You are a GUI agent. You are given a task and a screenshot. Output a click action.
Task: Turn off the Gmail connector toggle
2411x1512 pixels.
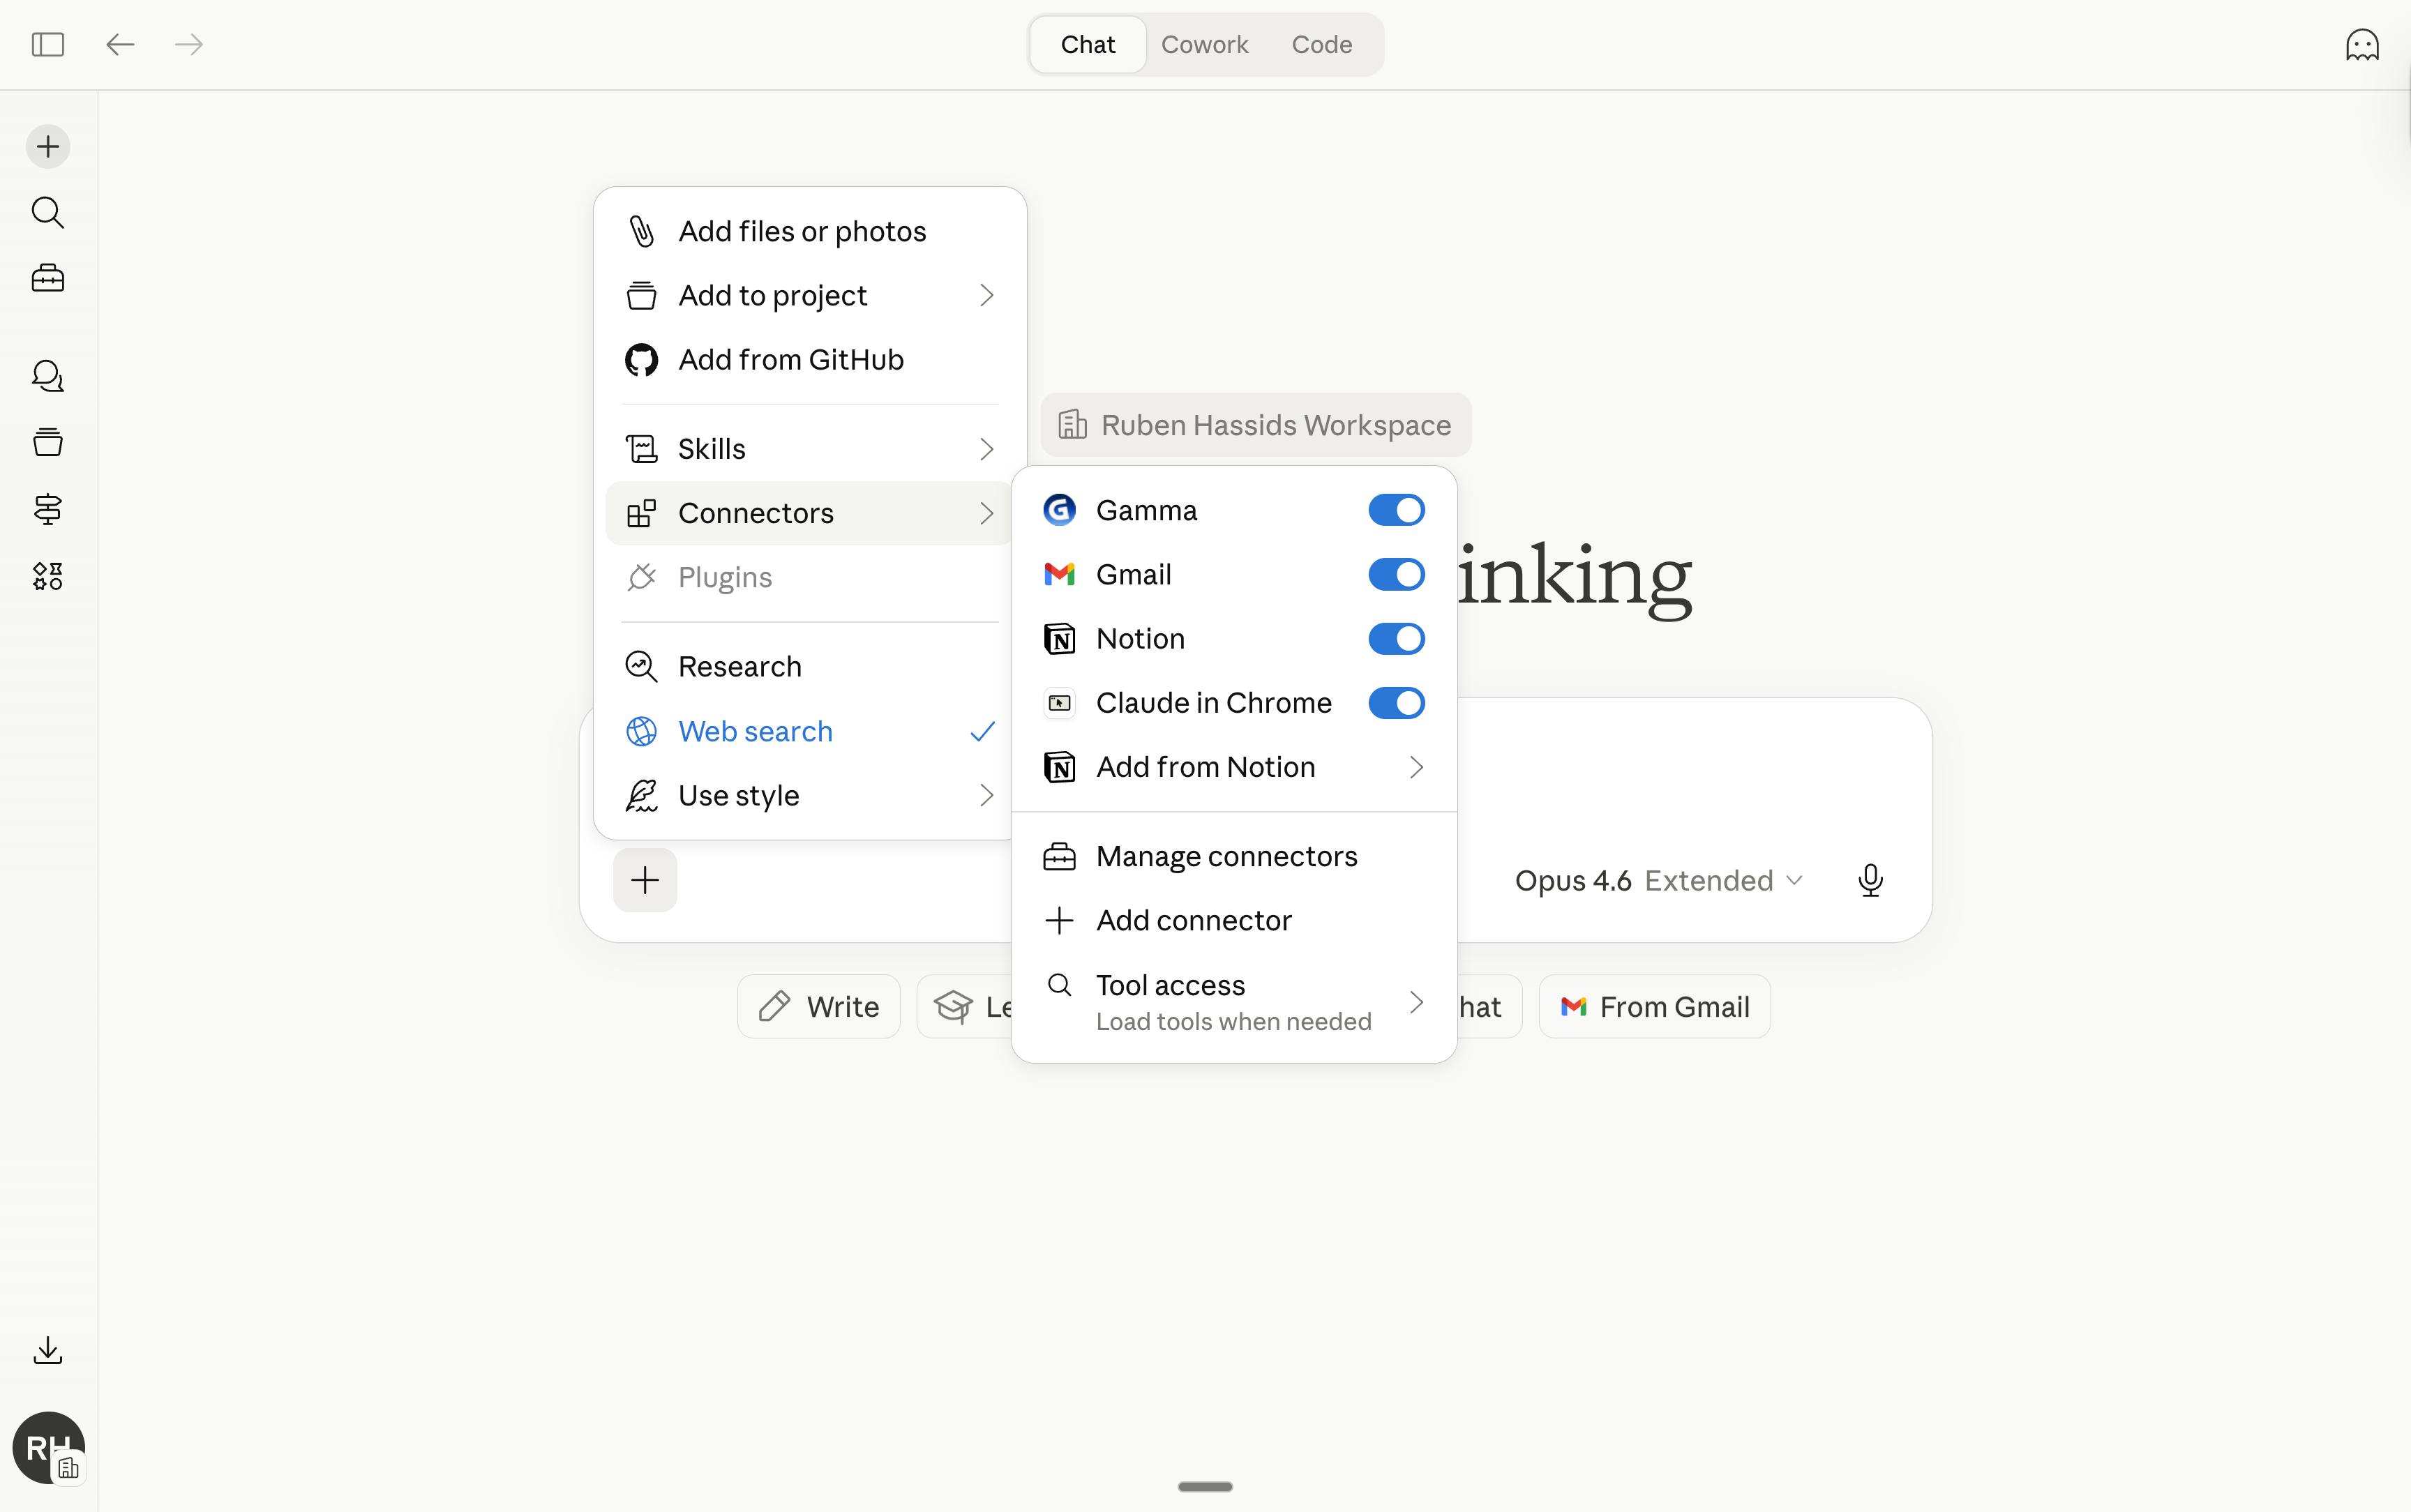click(1396, 575)
